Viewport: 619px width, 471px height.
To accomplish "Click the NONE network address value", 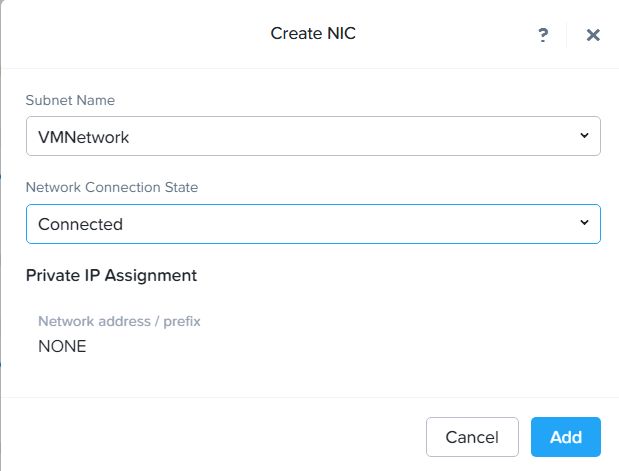I will coord(62,347).
